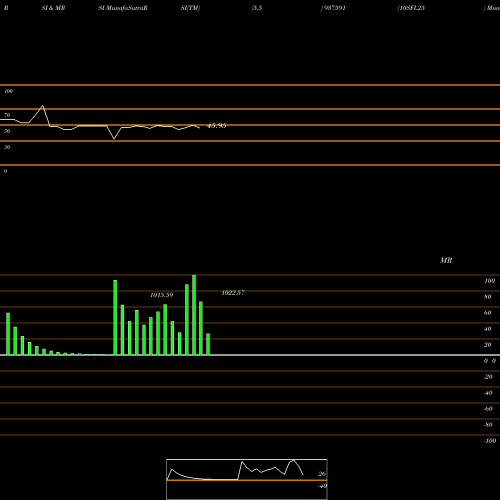Click the header text SI & MR

click(x=53, y=8)
